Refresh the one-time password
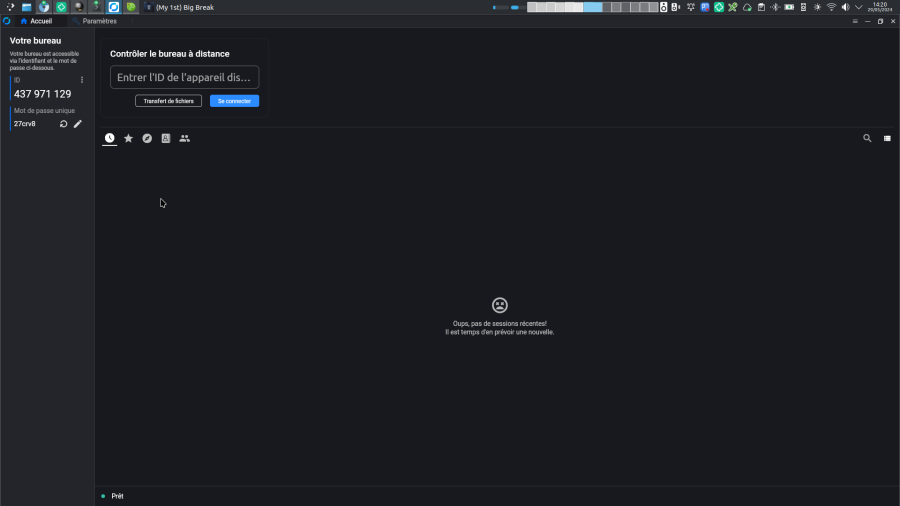Screen dimensions: 900x506 (64, 124)
